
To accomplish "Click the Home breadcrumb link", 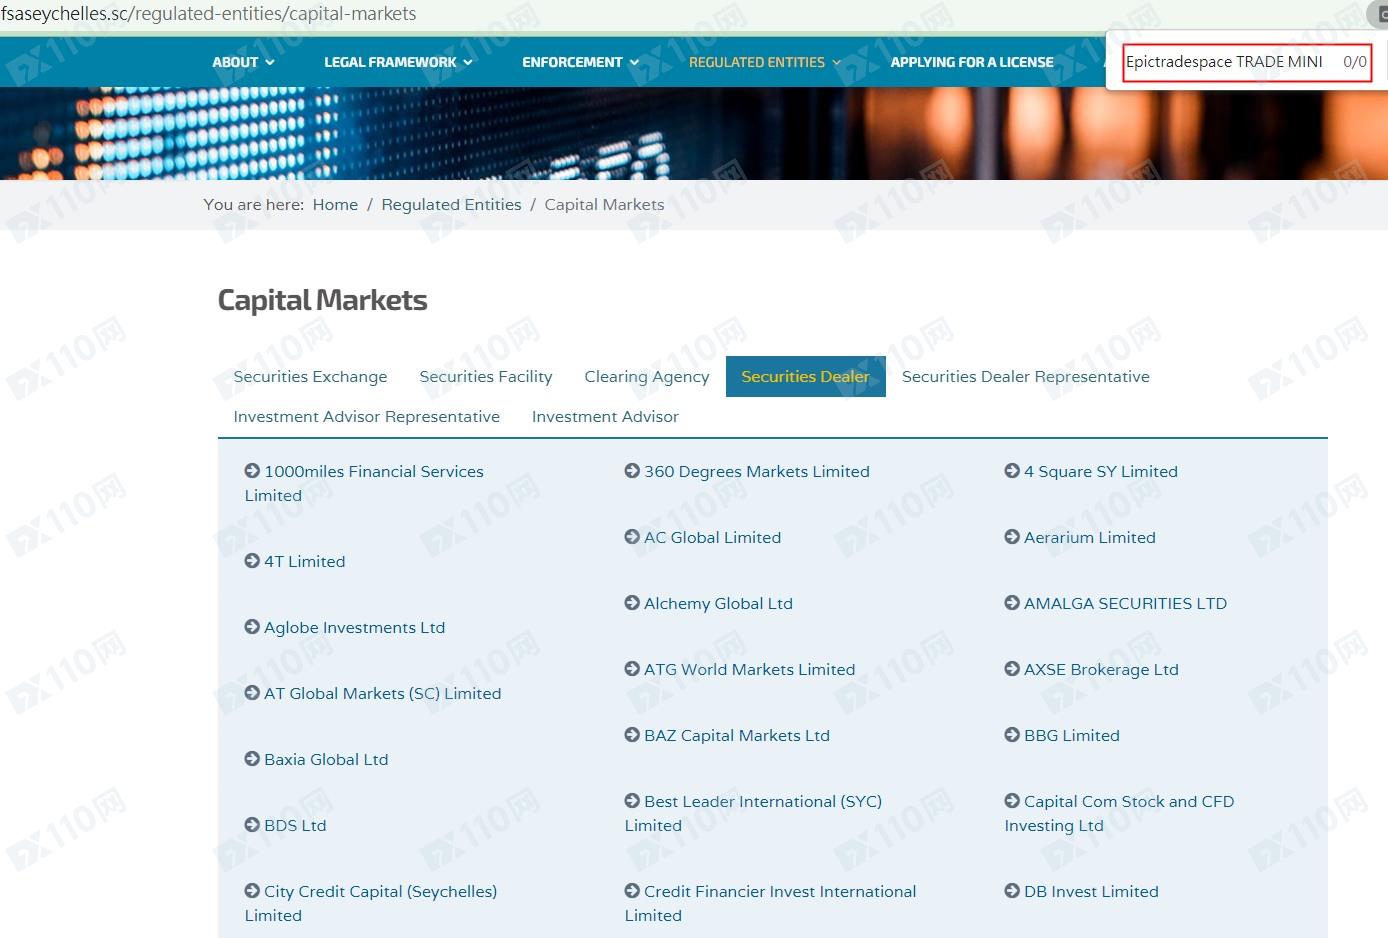I will click(335, 204).
